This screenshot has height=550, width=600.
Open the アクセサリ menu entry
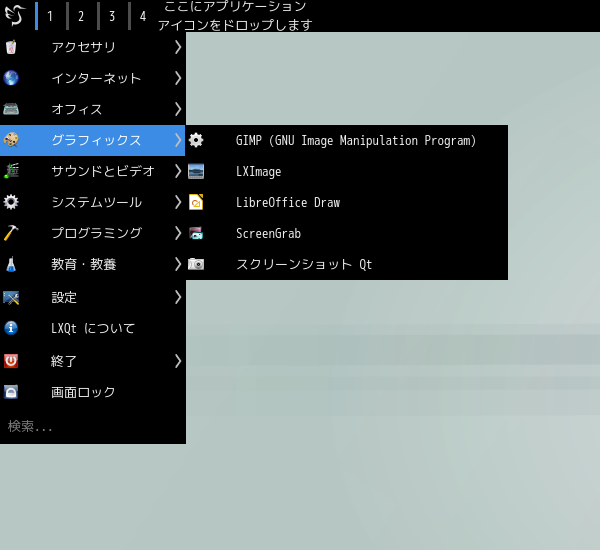click(93, 47)
